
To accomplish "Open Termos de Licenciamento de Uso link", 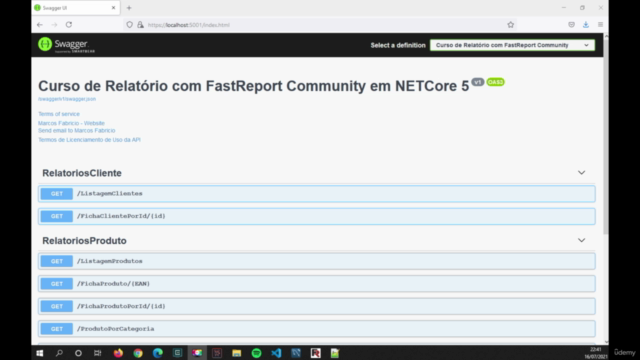I will pyautogui.click(x=89, y=140).
